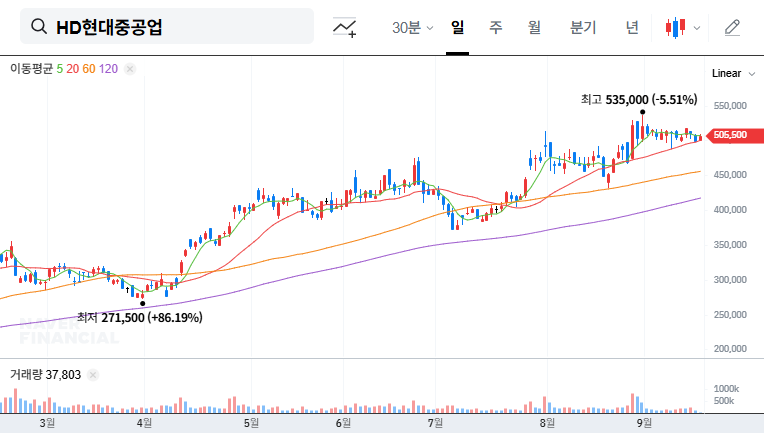Open the Linear scale dropdown
Image resolution: width=764 pixels, height=433 pixels.
coord(733,74)
